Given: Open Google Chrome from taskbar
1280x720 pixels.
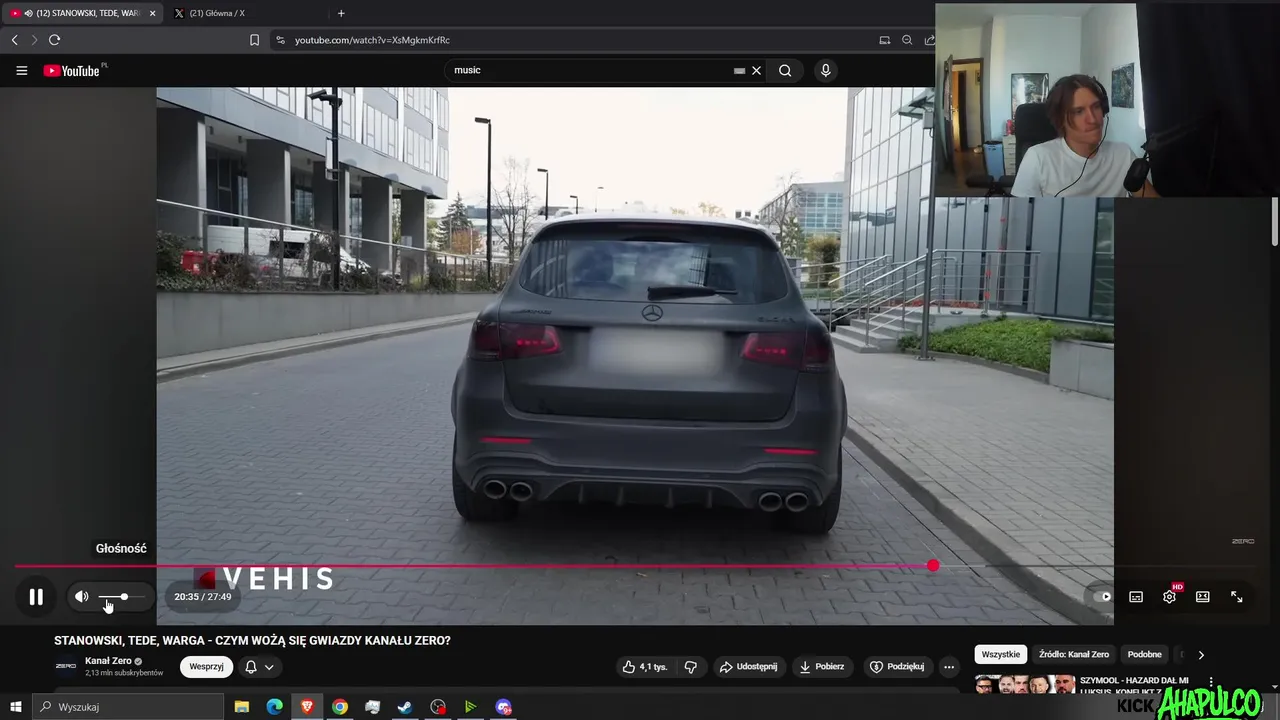Looking at the screenshot, I should point(340,707).
